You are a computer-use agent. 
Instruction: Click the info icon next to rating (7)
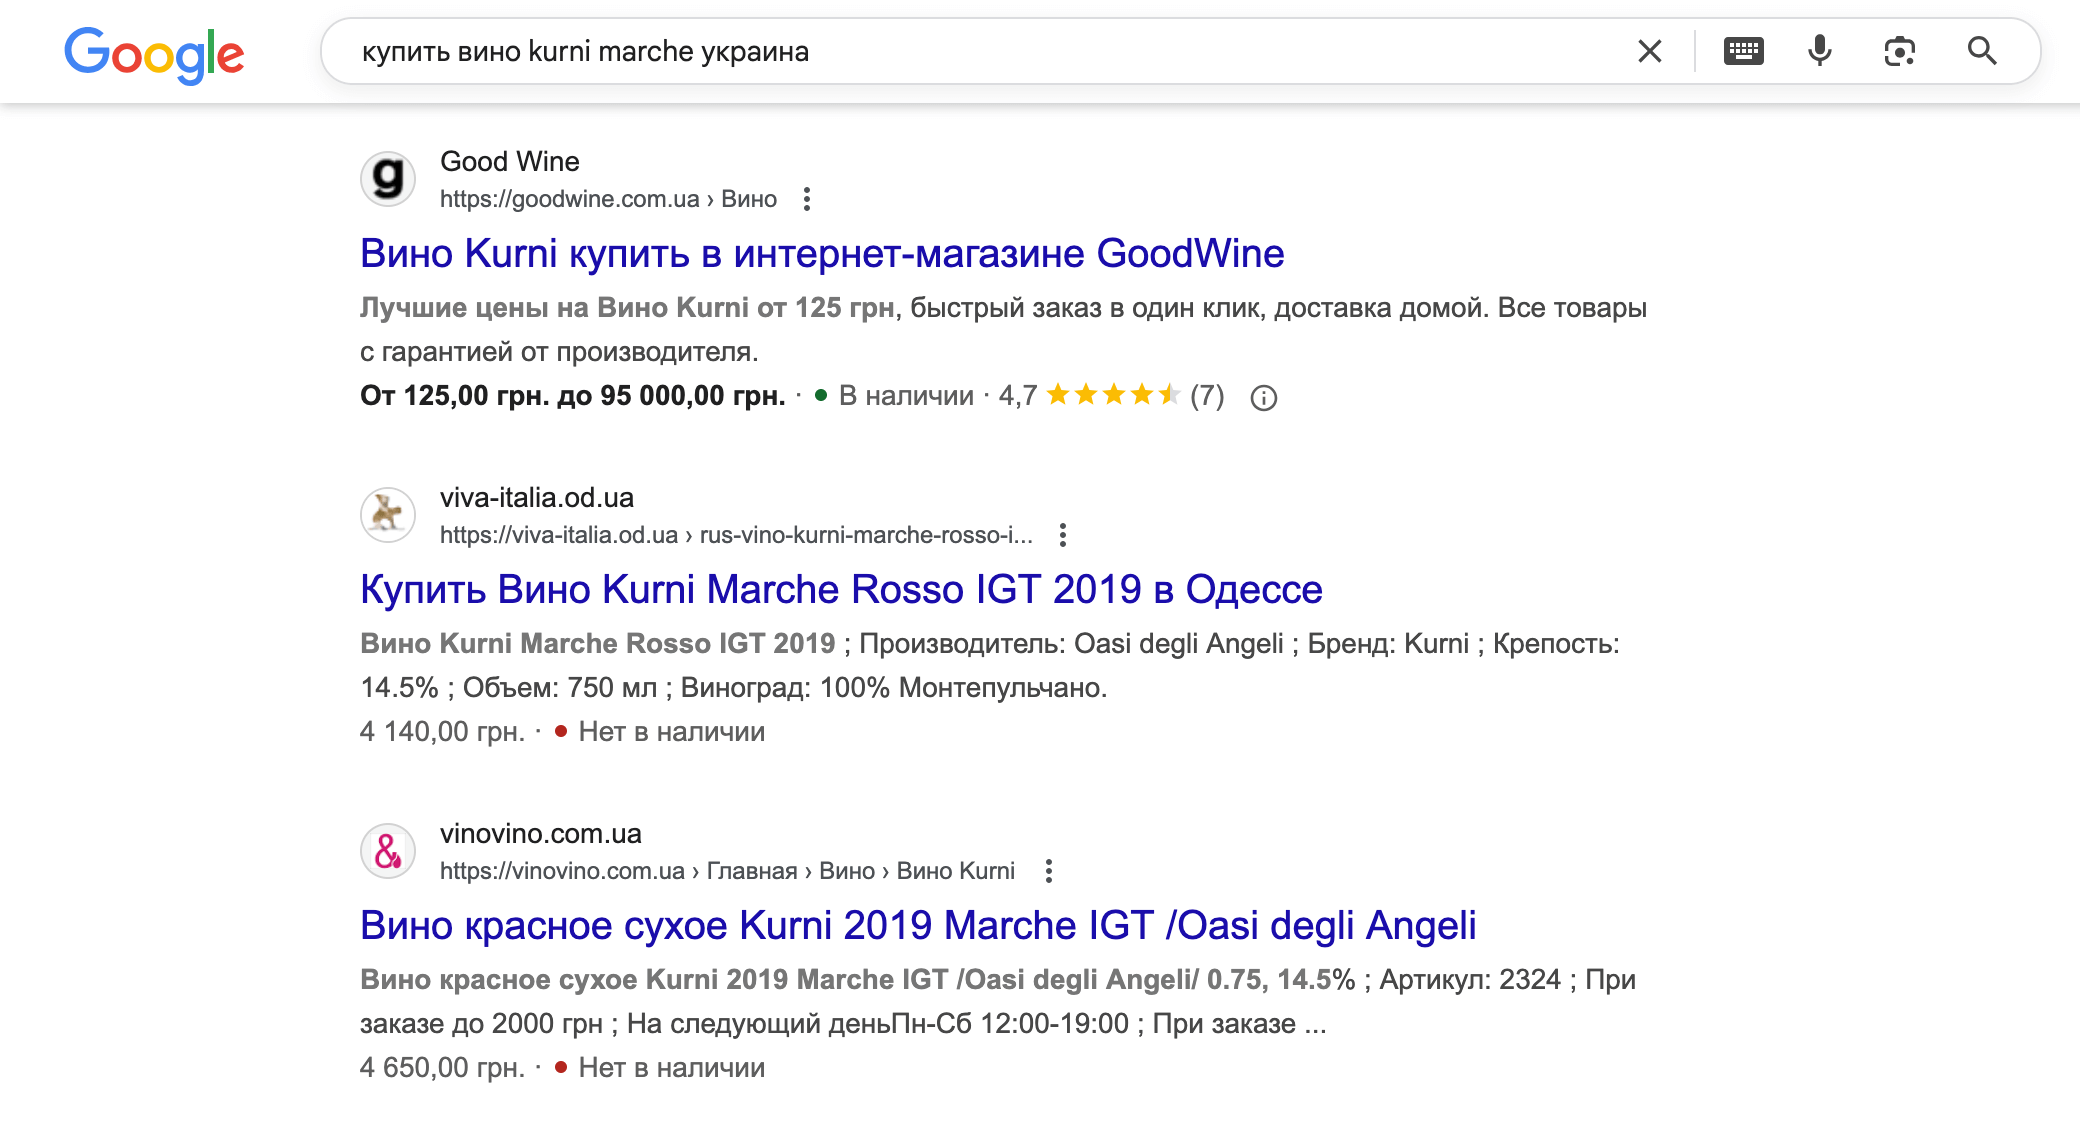tap(1264, 398)
